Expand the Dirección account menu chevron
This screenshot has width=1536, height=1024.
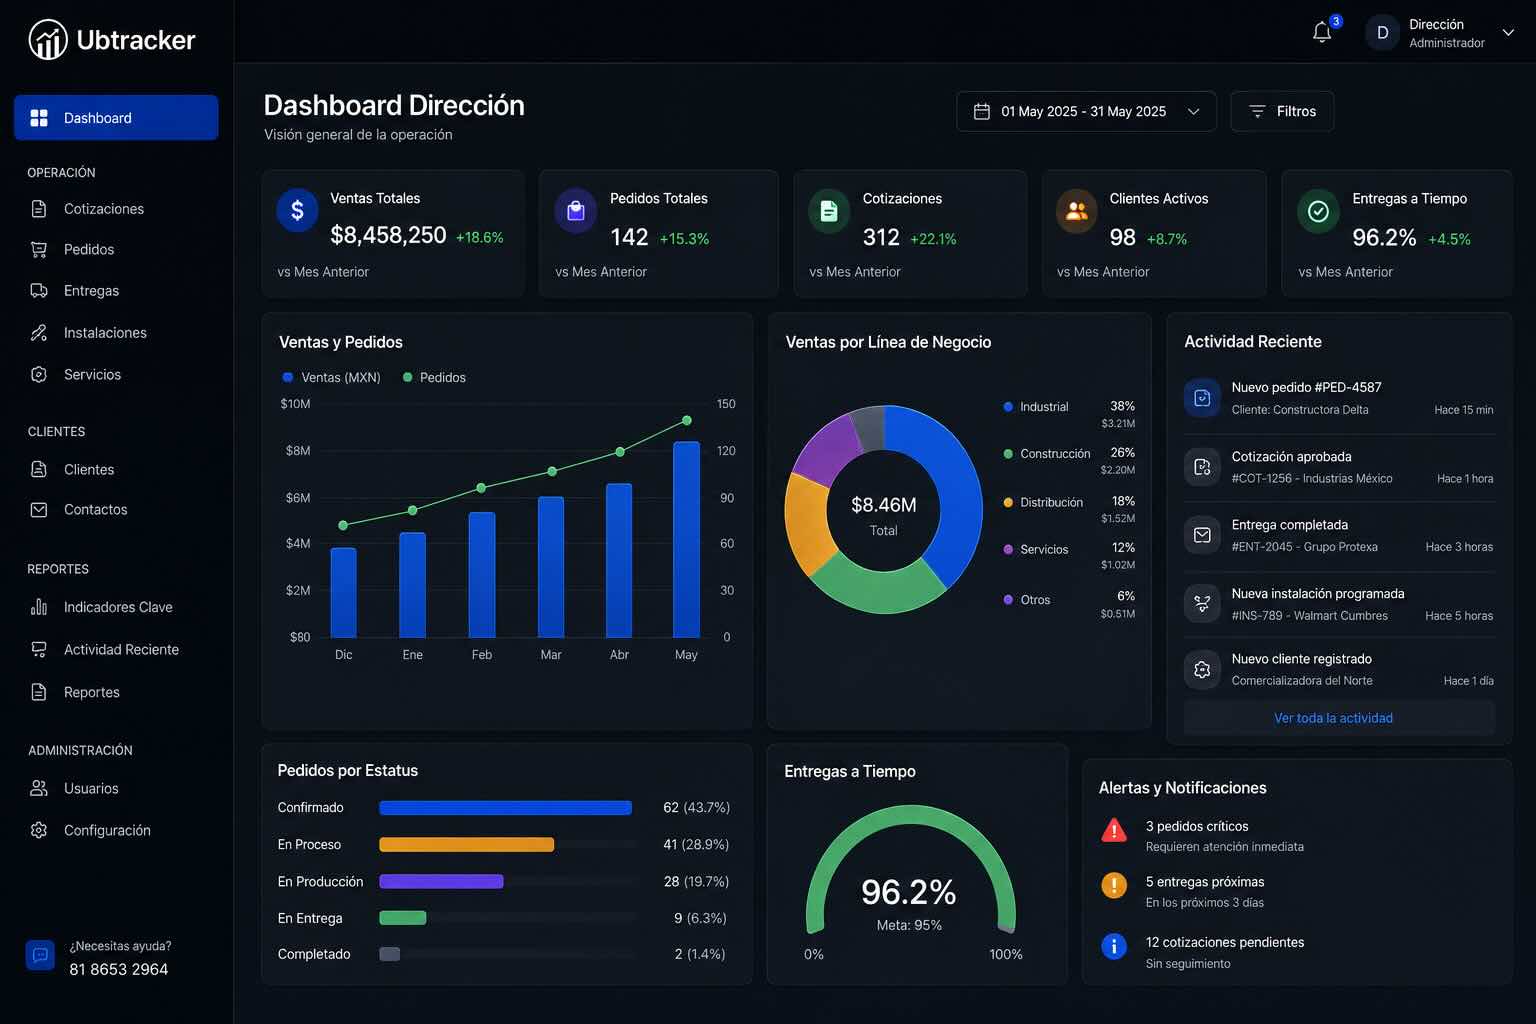point(1508,33)
